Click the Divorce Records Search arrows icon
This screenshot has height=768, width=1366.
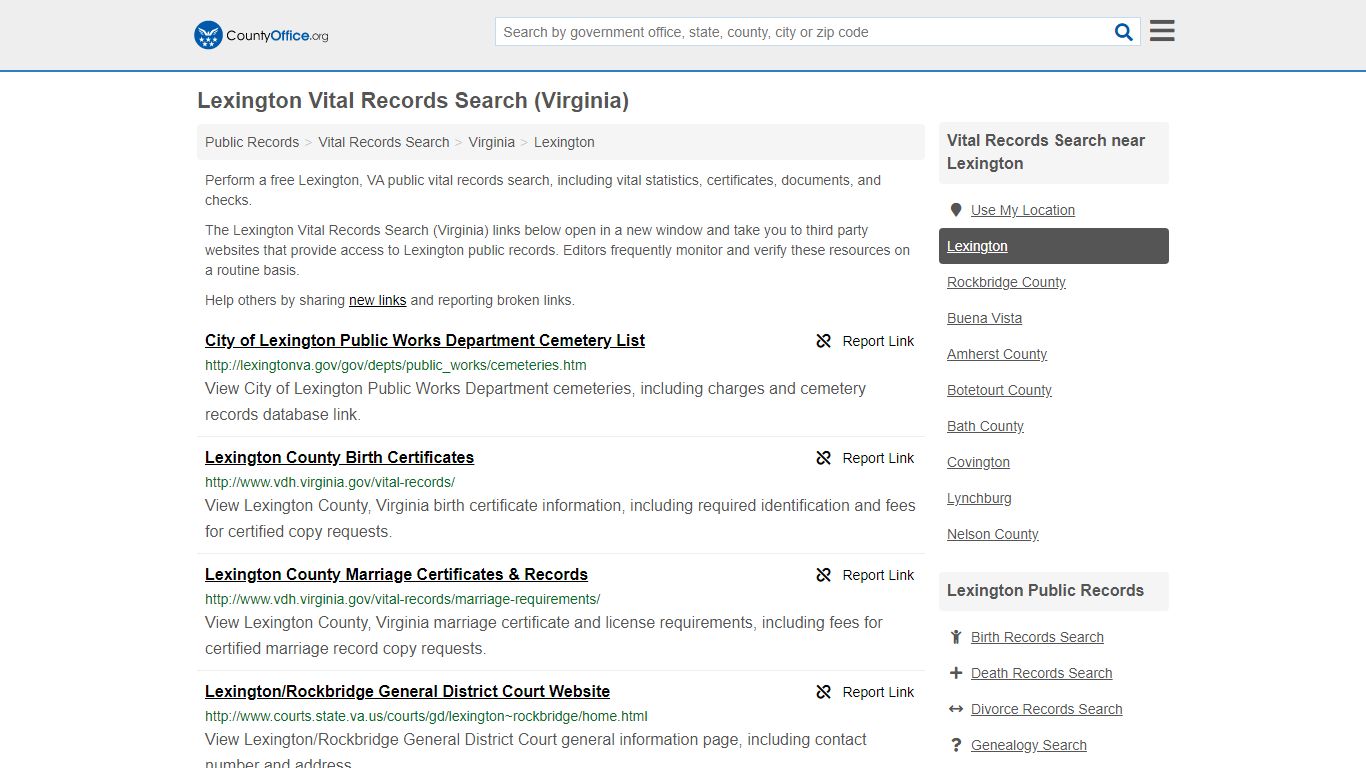(x=956, y=709)
